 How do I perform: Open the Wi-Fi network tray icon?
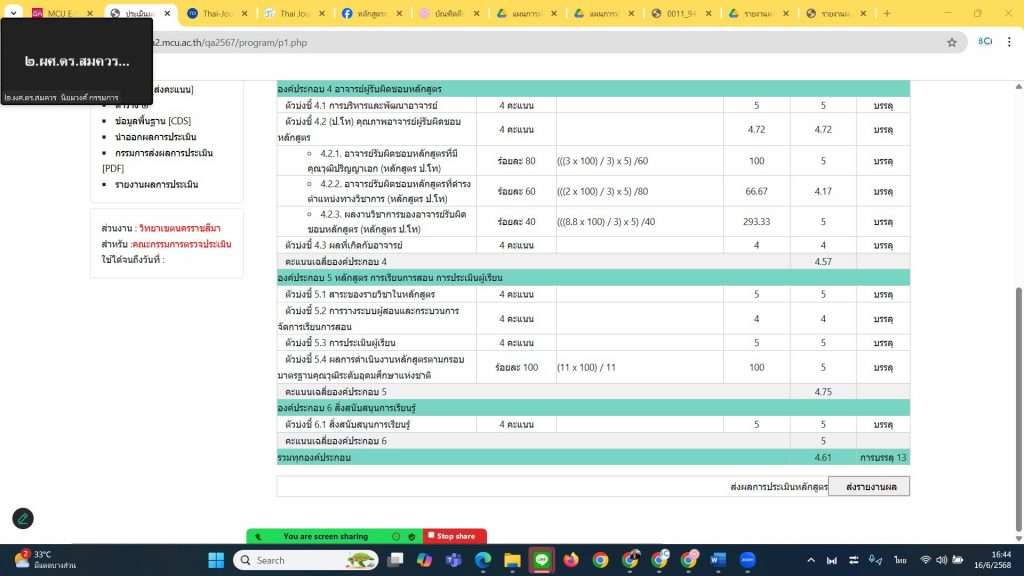pyautogui.click(x=925, y=560)
